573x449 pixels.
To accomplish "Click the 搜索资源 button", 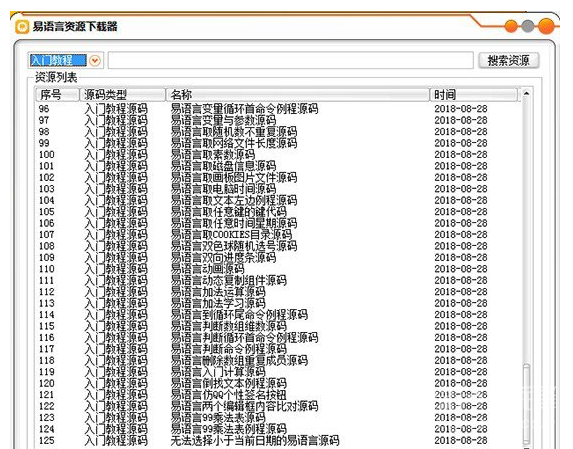I will (x=509, y=60).
